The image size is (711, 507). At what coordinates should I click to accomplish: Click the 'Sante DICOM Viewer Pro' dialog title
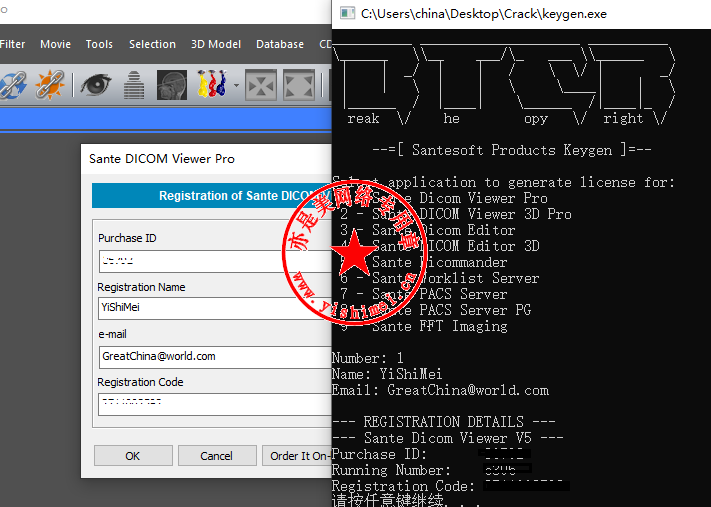point(162,159)
